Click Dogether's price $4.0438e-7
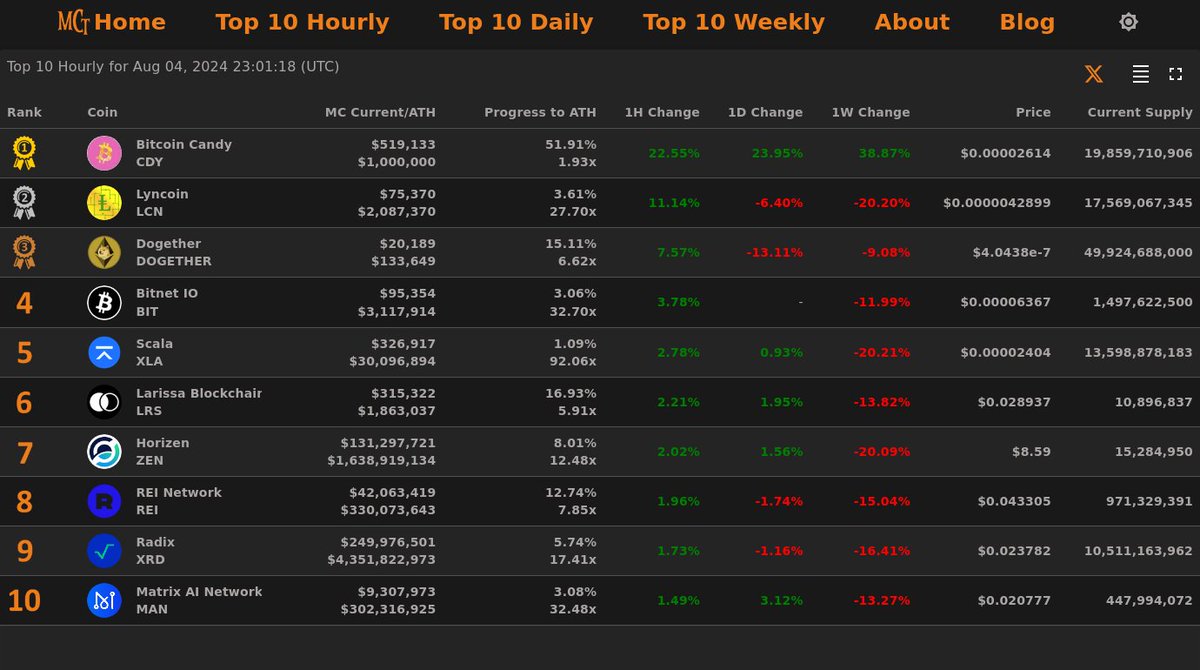Image resolution: width=1200 pixels, height=670 pixels. [x=1012, y=252]
